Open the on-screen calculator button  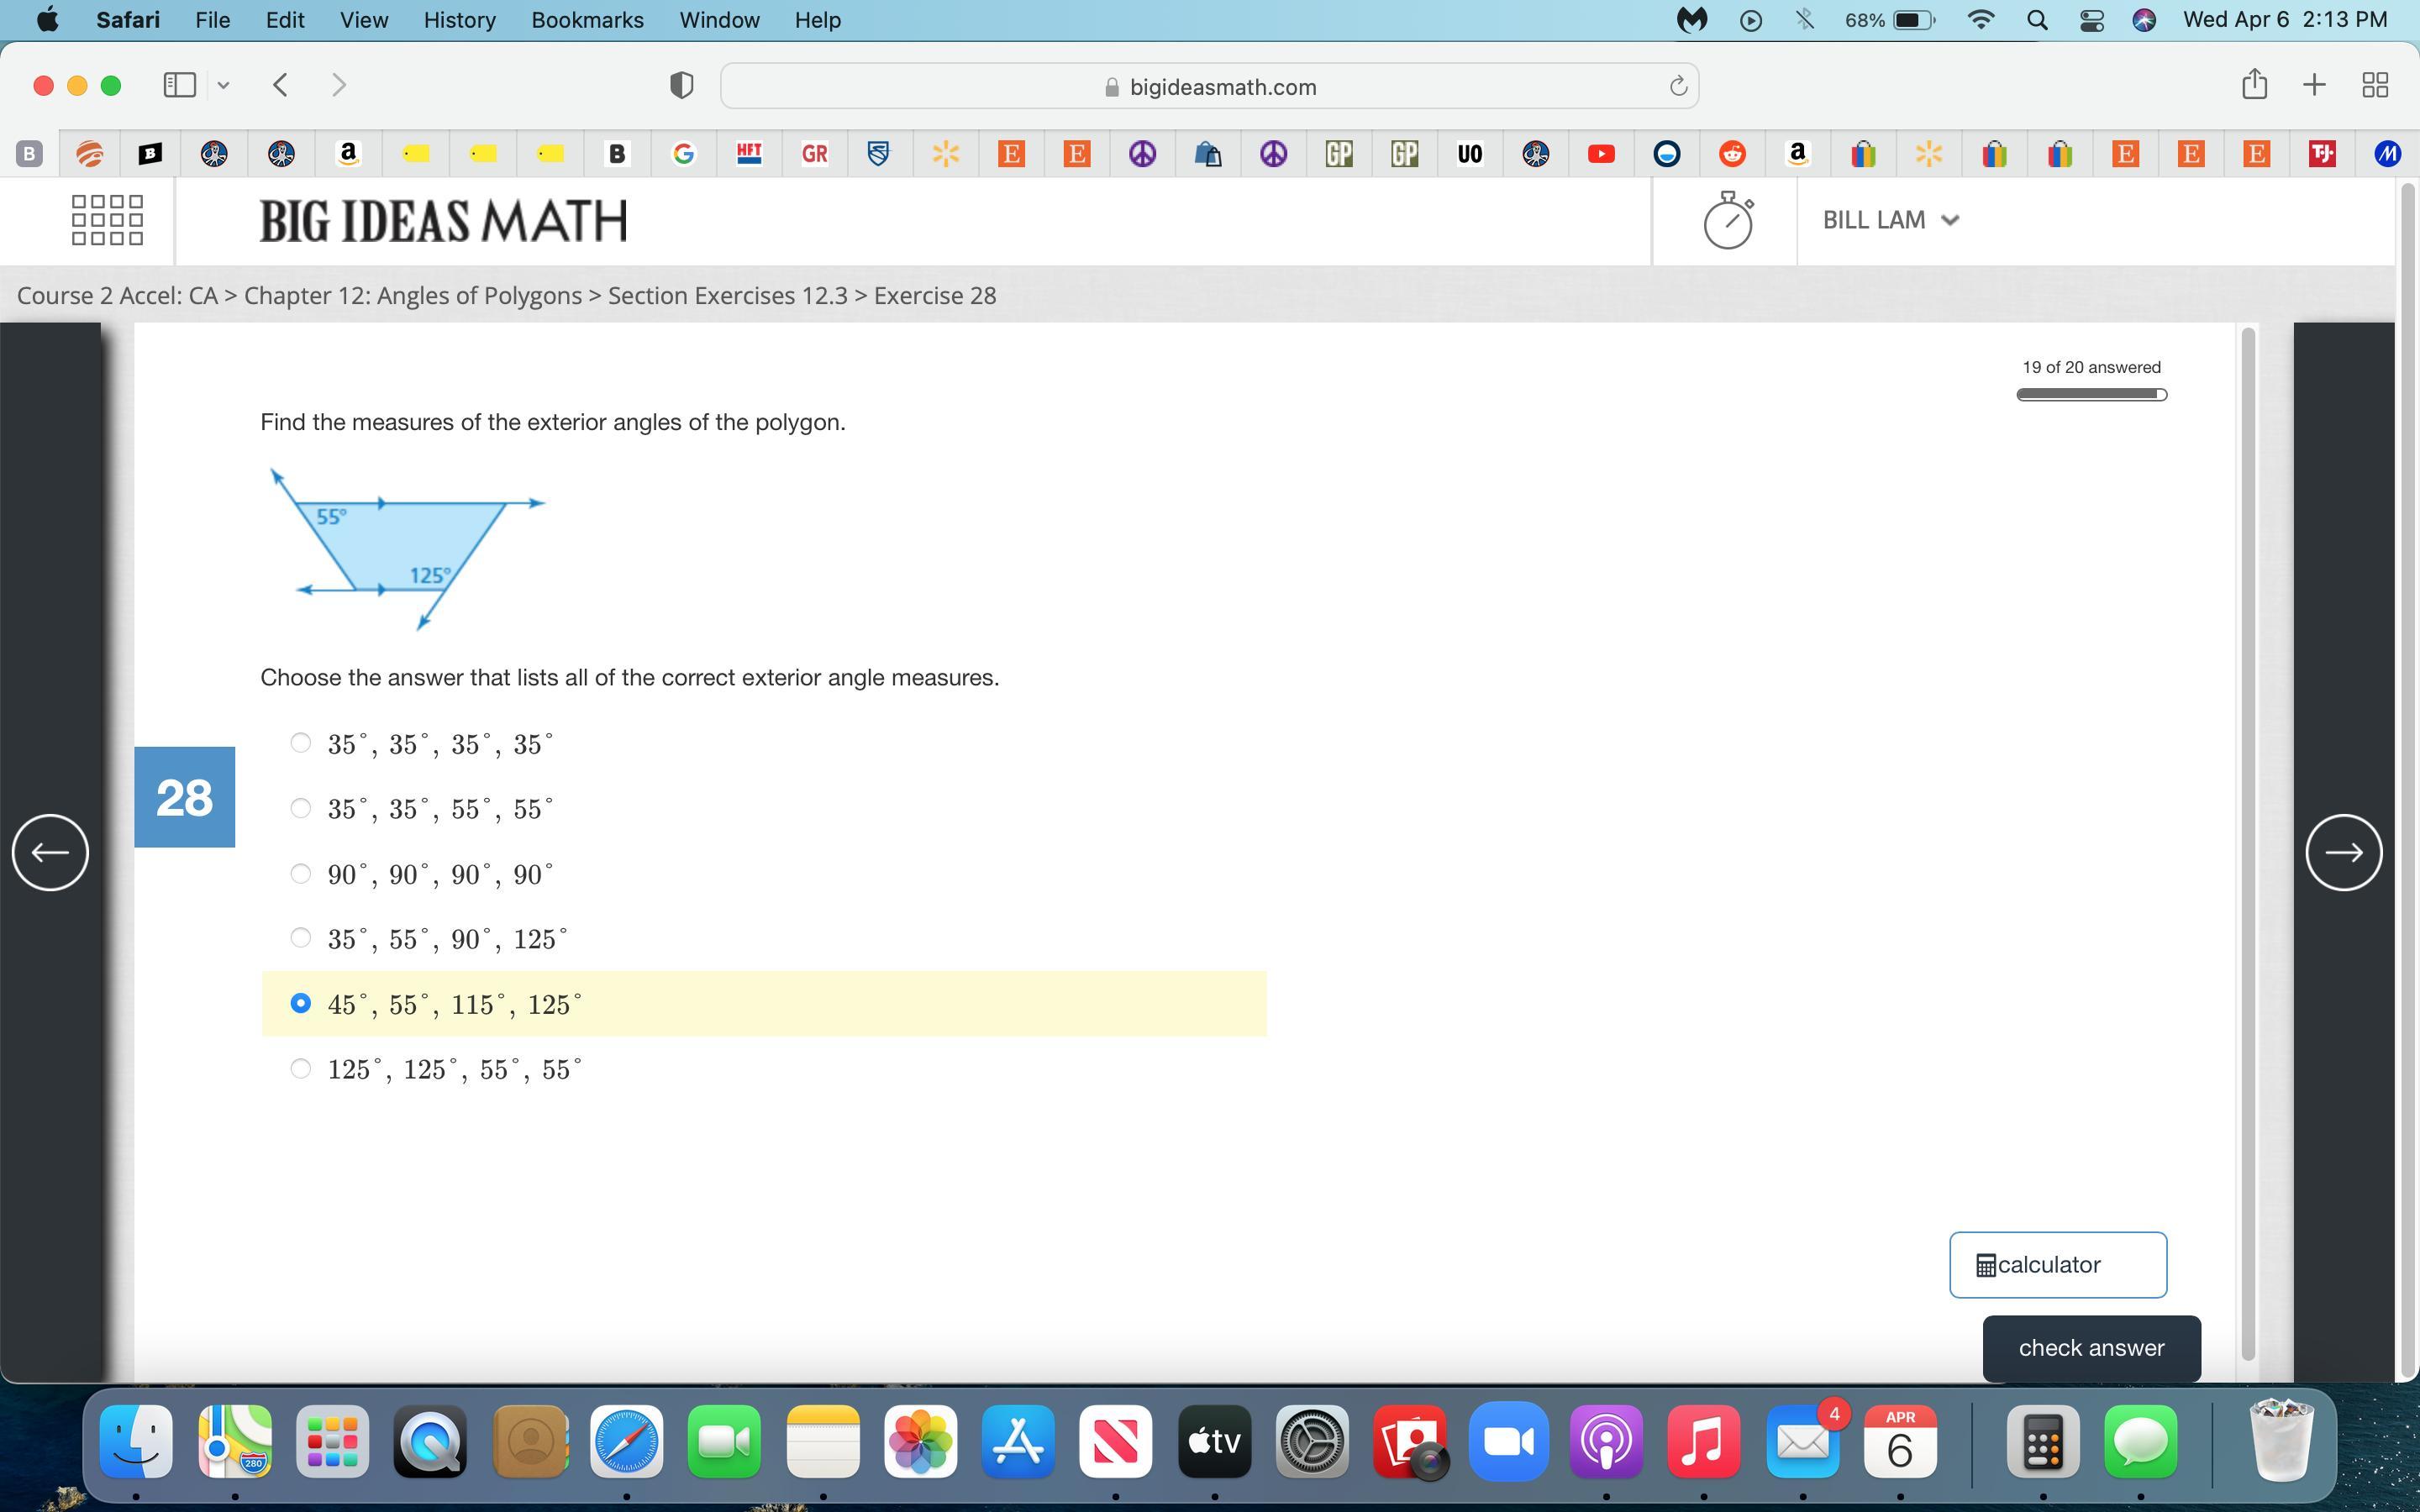click(x=2058, y=1265)
